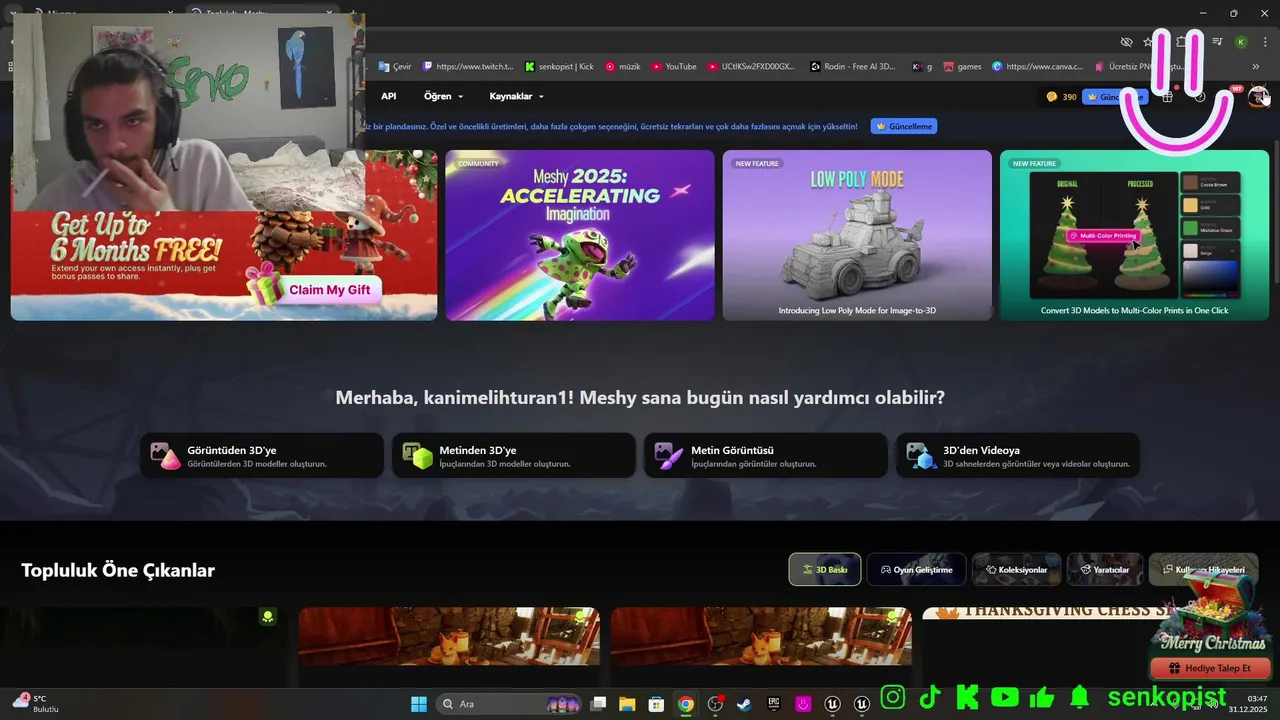Open the 3D'den Videoya card

[1018, 456]
